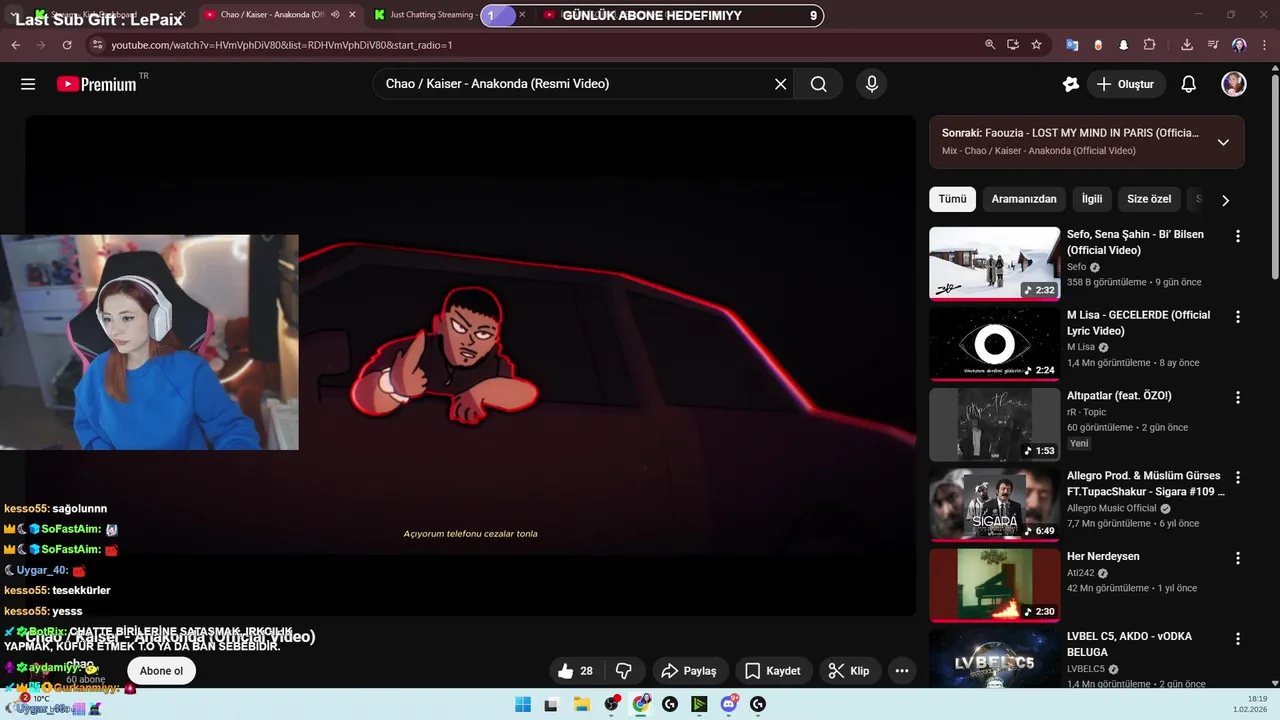Switch to Just Chatting Streaming tab
This screenshot has height=720, width=1280.
pyautogui.click(x=430, y=15)
